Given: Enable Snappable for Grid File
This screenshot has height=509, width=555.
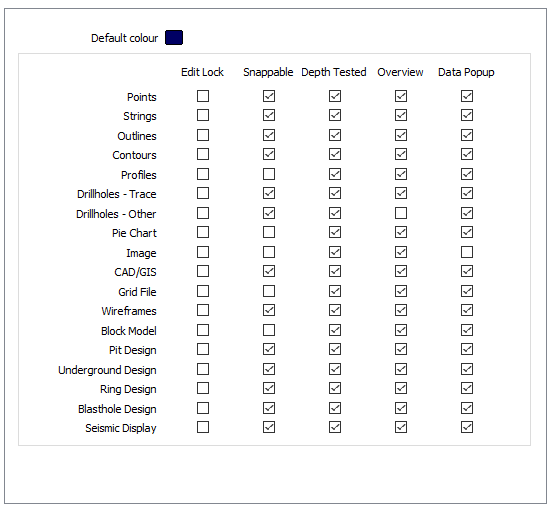Looking at the screenshot, I should point(269,291).
